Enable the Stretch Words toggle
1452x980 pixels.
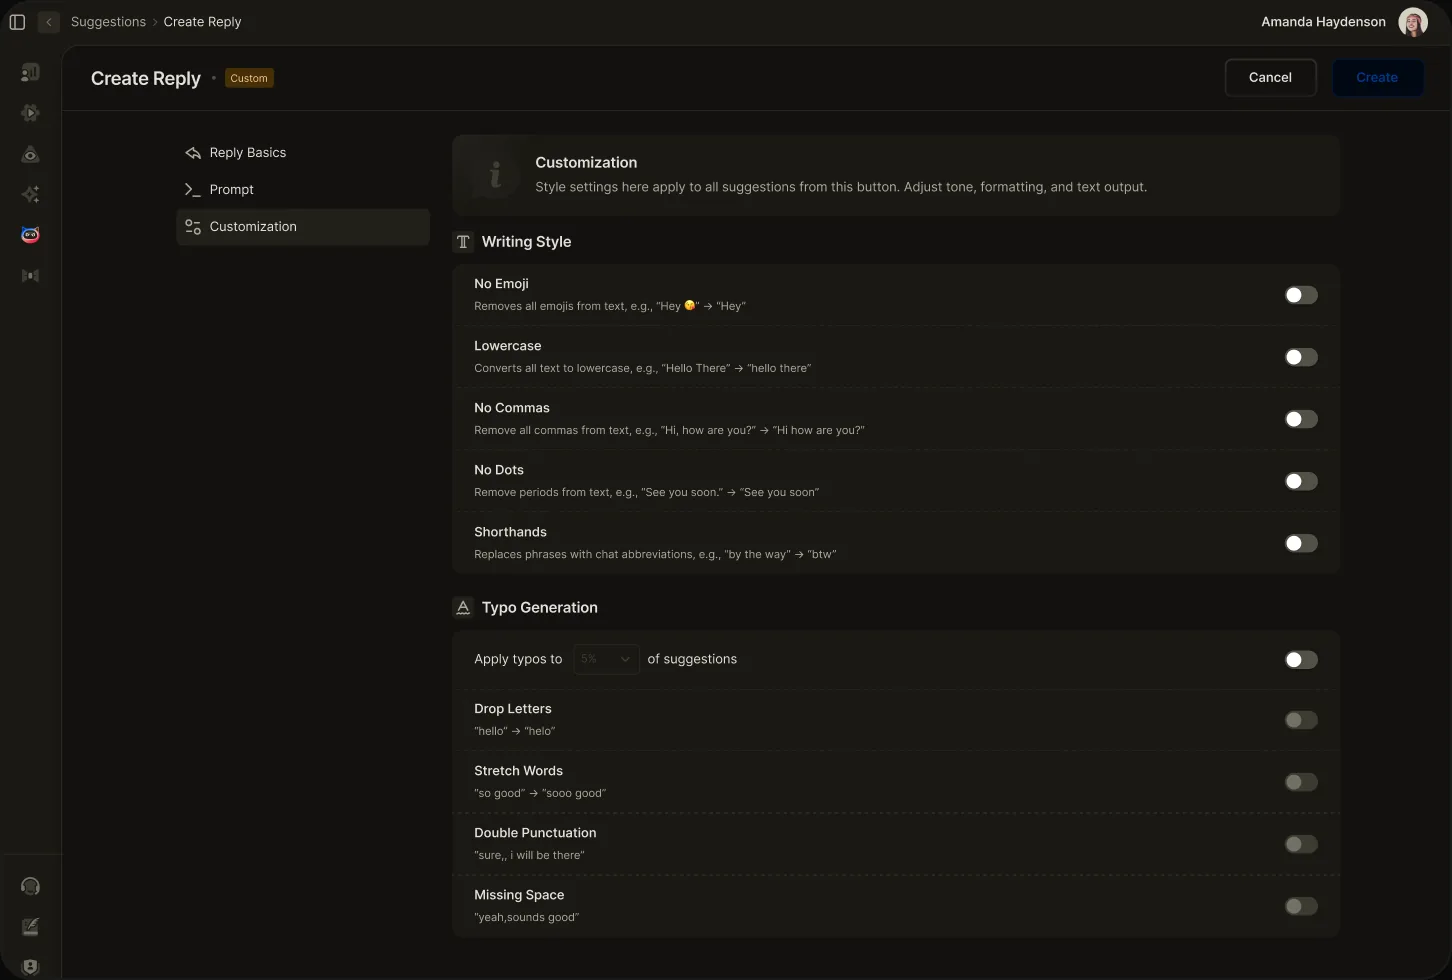pyautogui.click(x=1300, y=782)
